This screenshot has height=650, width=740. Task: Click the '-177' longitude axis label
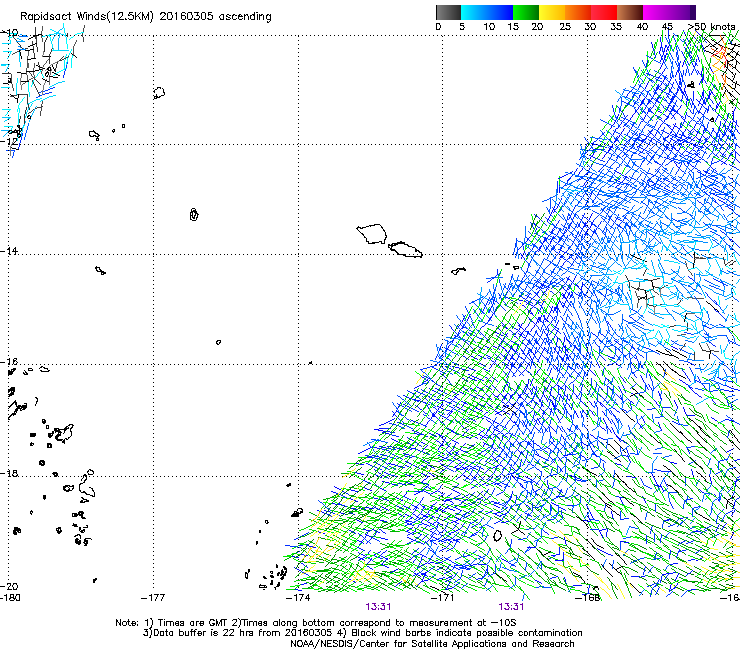tap(153, 598)
